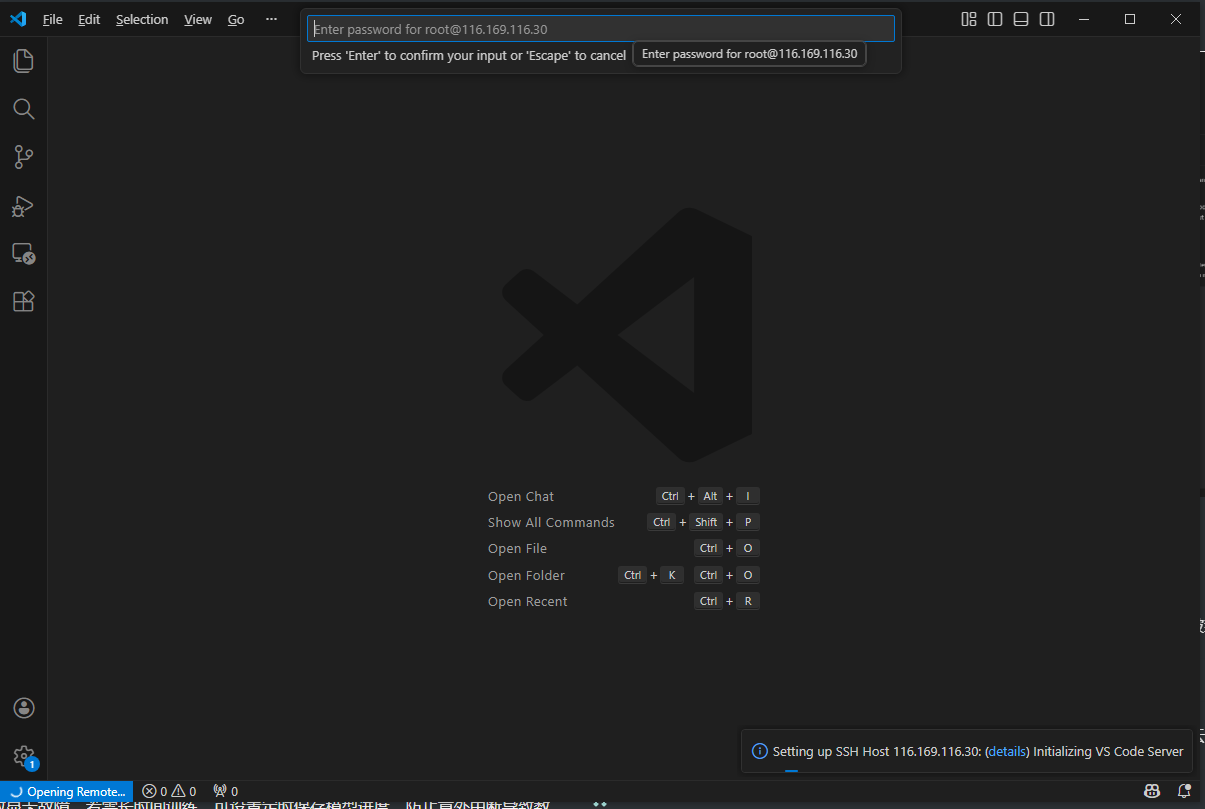Viewport: 1205px width, 809px height.
Task: Open the details link in SSH notification
Action: click(x=1007, y=751)
